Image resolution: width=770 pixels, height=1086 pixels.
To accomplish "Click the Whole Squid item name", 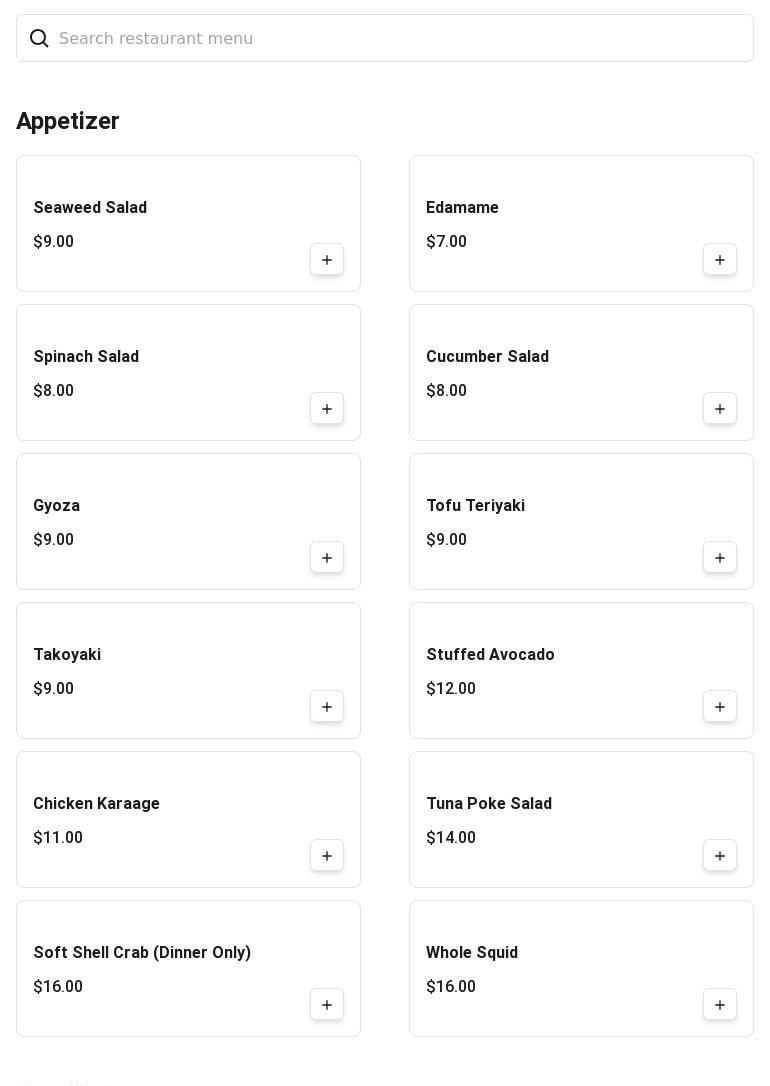I will 471,953.
